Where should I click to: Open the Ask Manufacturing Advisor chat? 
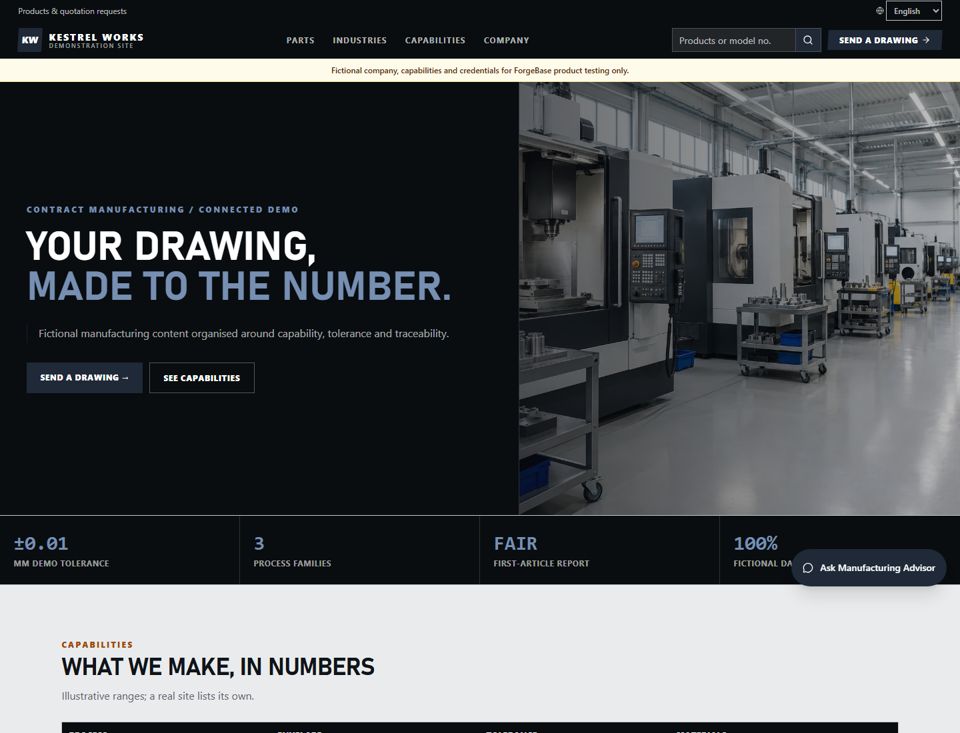(869, 568)
